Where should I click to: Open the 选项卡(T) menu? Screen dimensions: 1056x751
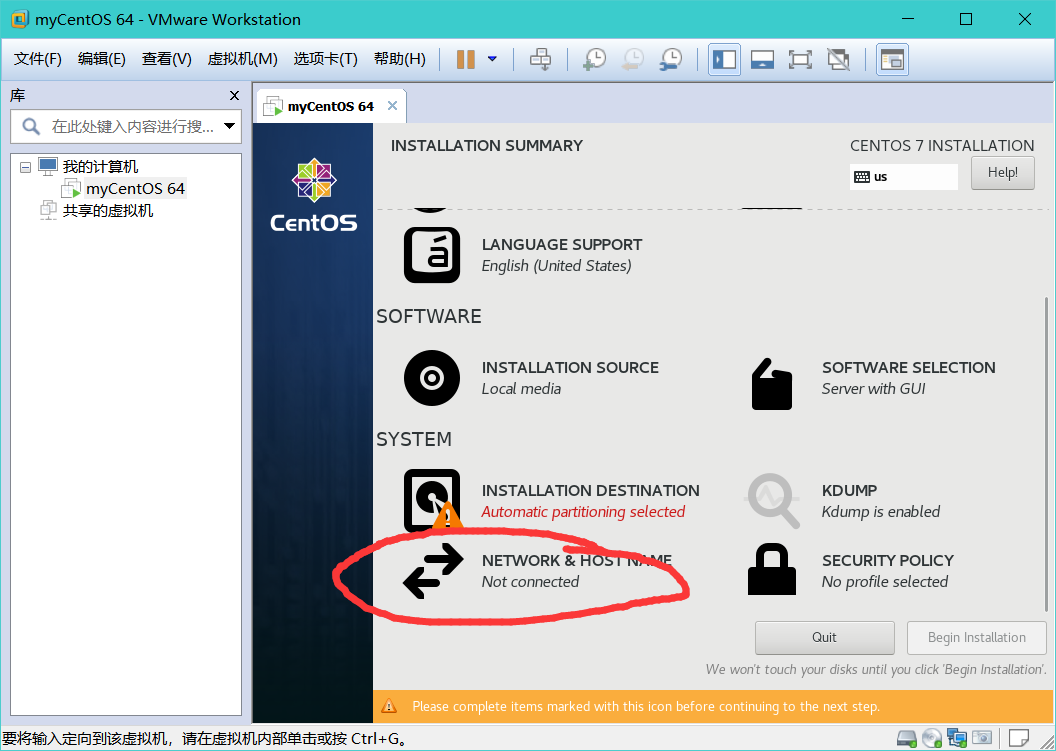(x=325, y=59)
